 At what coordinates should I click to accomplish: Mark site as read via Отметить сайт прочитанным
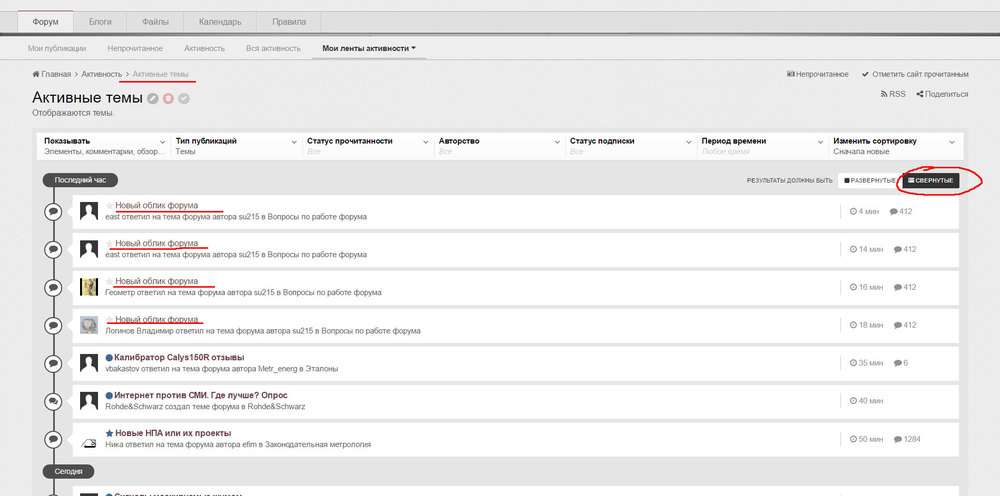[914, 74]
